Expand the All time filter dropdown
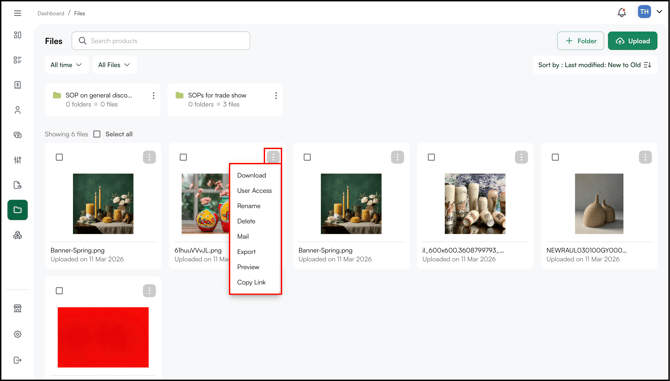The width and height of the screenshot is (670, 381). pyautogui.click(x=66, y=65)
